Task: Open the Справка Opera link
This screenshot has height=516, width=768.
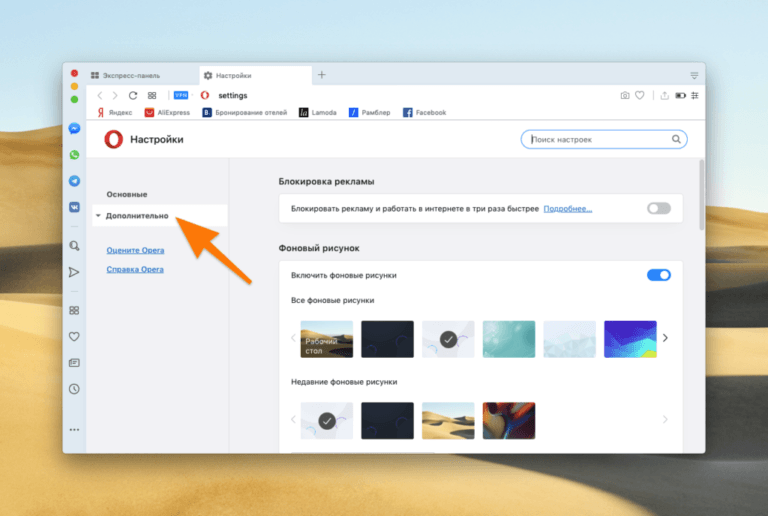Action: [x=135, y=270]
